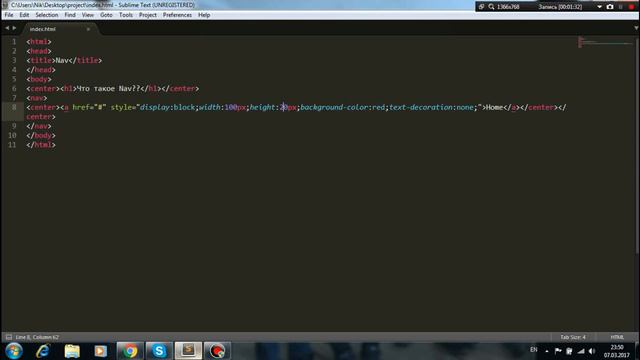640x360 pixels.
Task: Open the Preferences menu
Action: click(x=177, y=15)
